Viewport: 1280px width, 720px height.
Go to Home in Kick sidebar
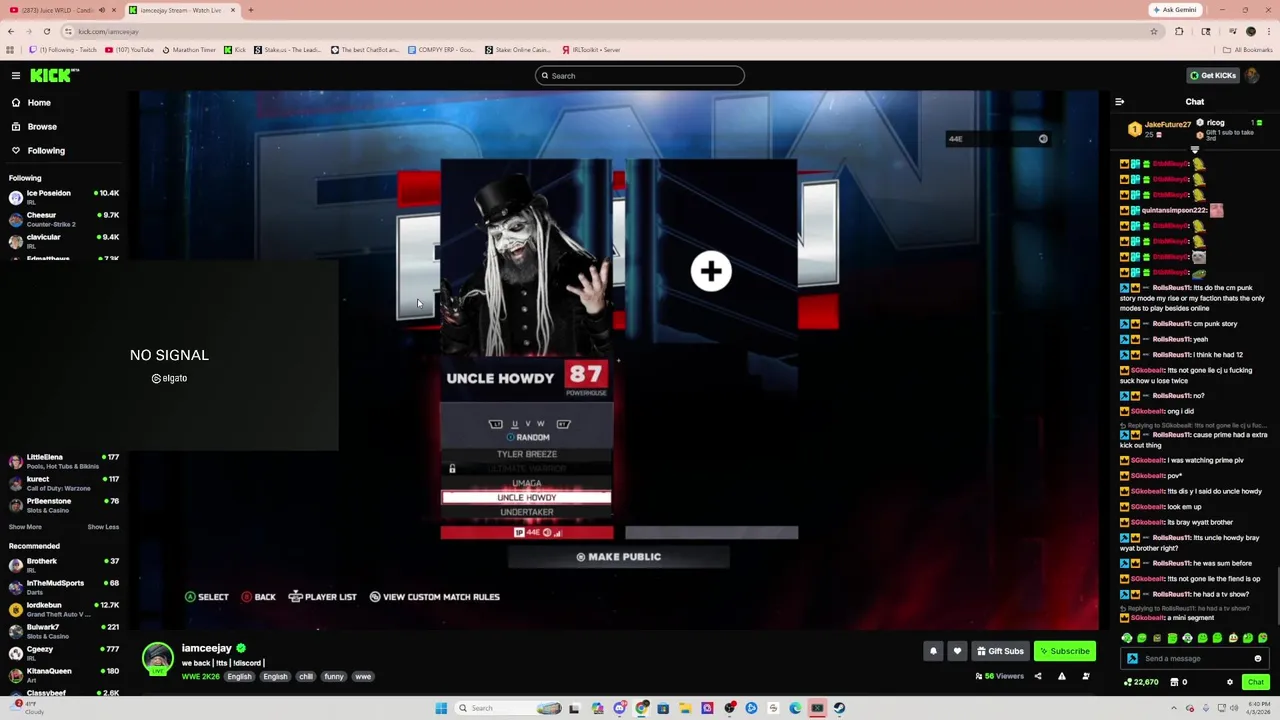39,102
